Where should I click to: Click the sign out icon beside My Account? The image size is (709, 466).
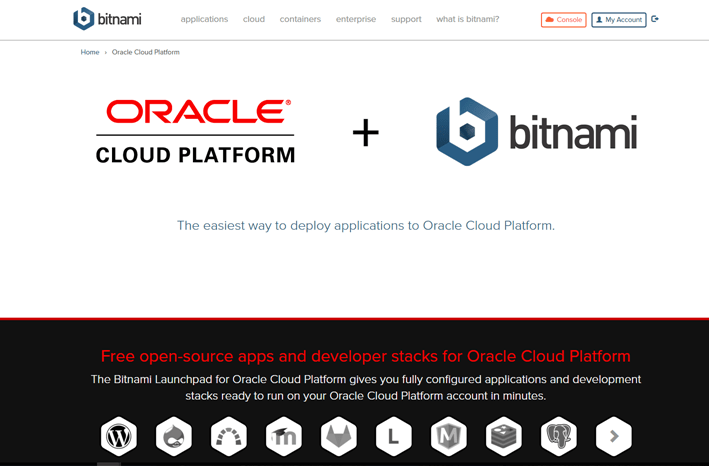pyautogui.click(x=656, y=19)
